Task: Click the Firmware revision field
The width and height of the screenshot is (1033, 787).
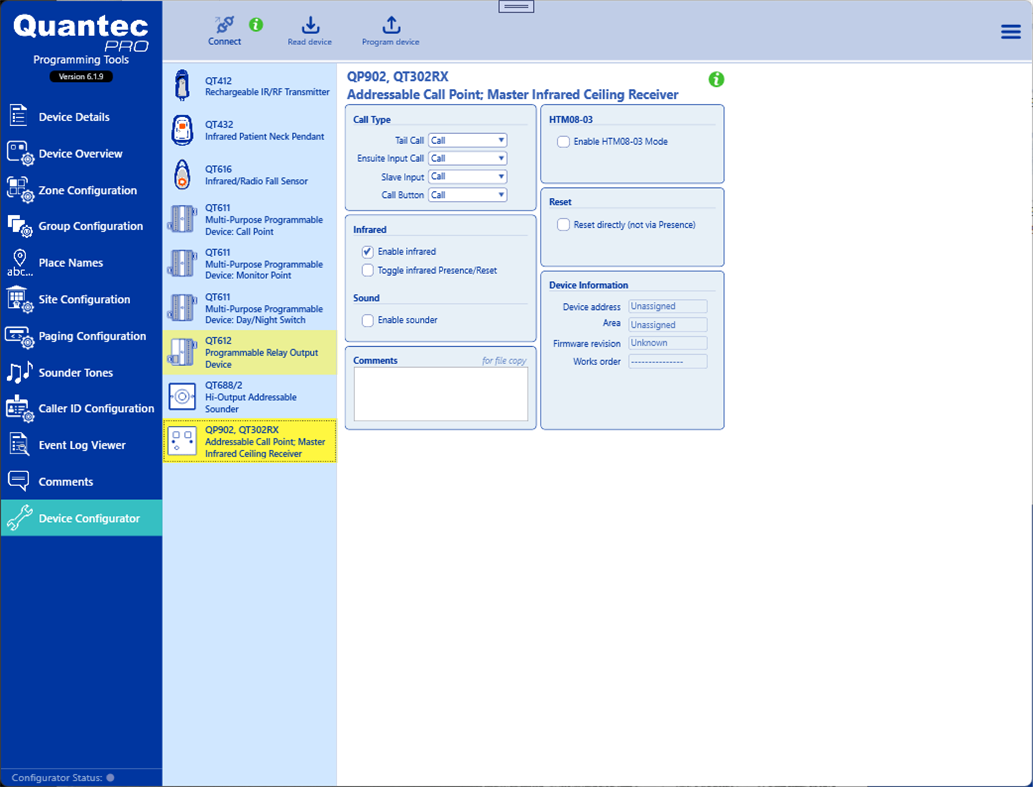Action: (x=668, y=343)
